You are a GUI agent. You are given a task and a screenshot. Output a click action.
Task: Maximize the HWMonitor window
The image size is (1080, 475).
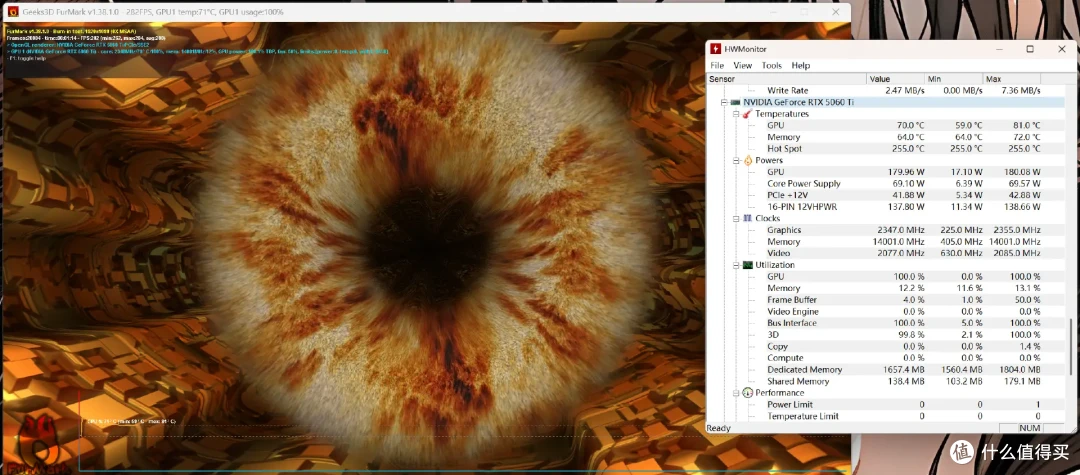click(1030, 49)
